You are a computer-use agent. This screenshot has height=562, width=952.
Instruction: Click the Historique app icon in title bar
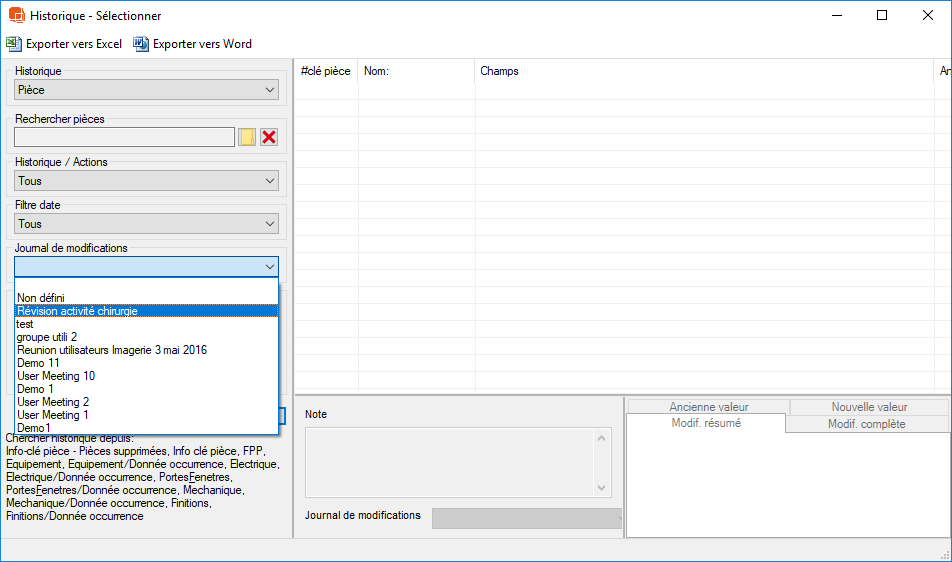[x=16, y=15]
